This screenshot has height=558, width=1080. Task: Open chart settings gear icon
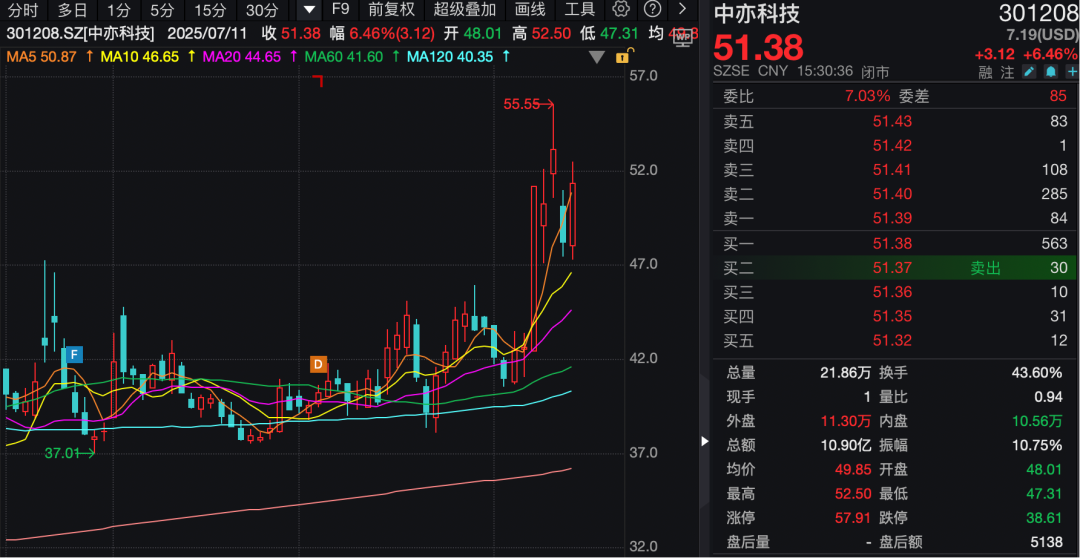tap(621, 10)
